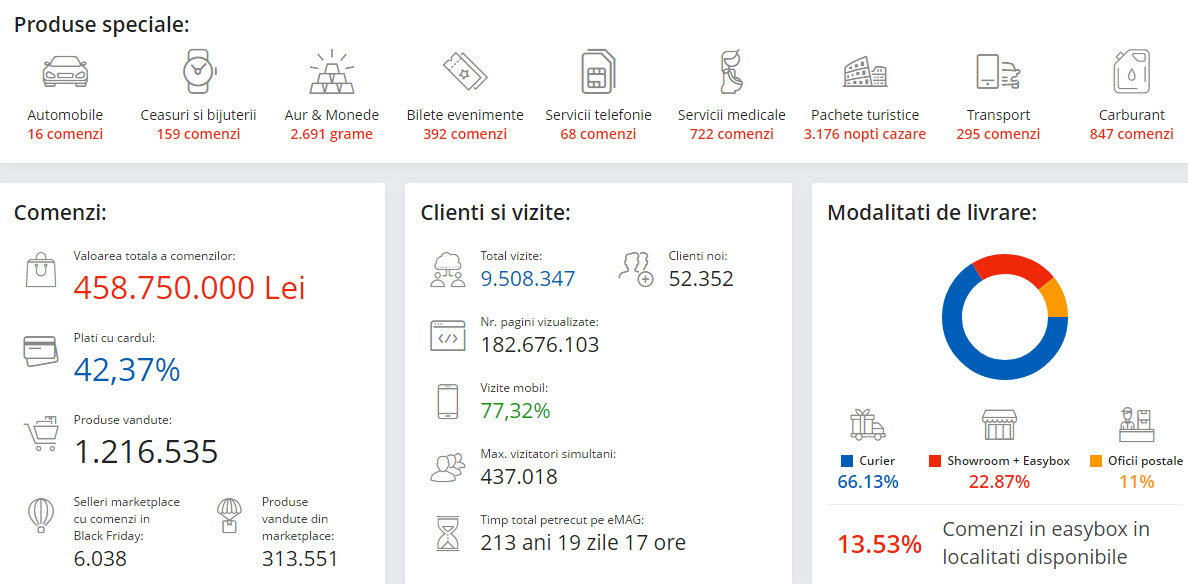Open the Bilete evenimente ticket icon
Image resolution: width=1188 pixels, height=584 pixels.
pos(465,72)
